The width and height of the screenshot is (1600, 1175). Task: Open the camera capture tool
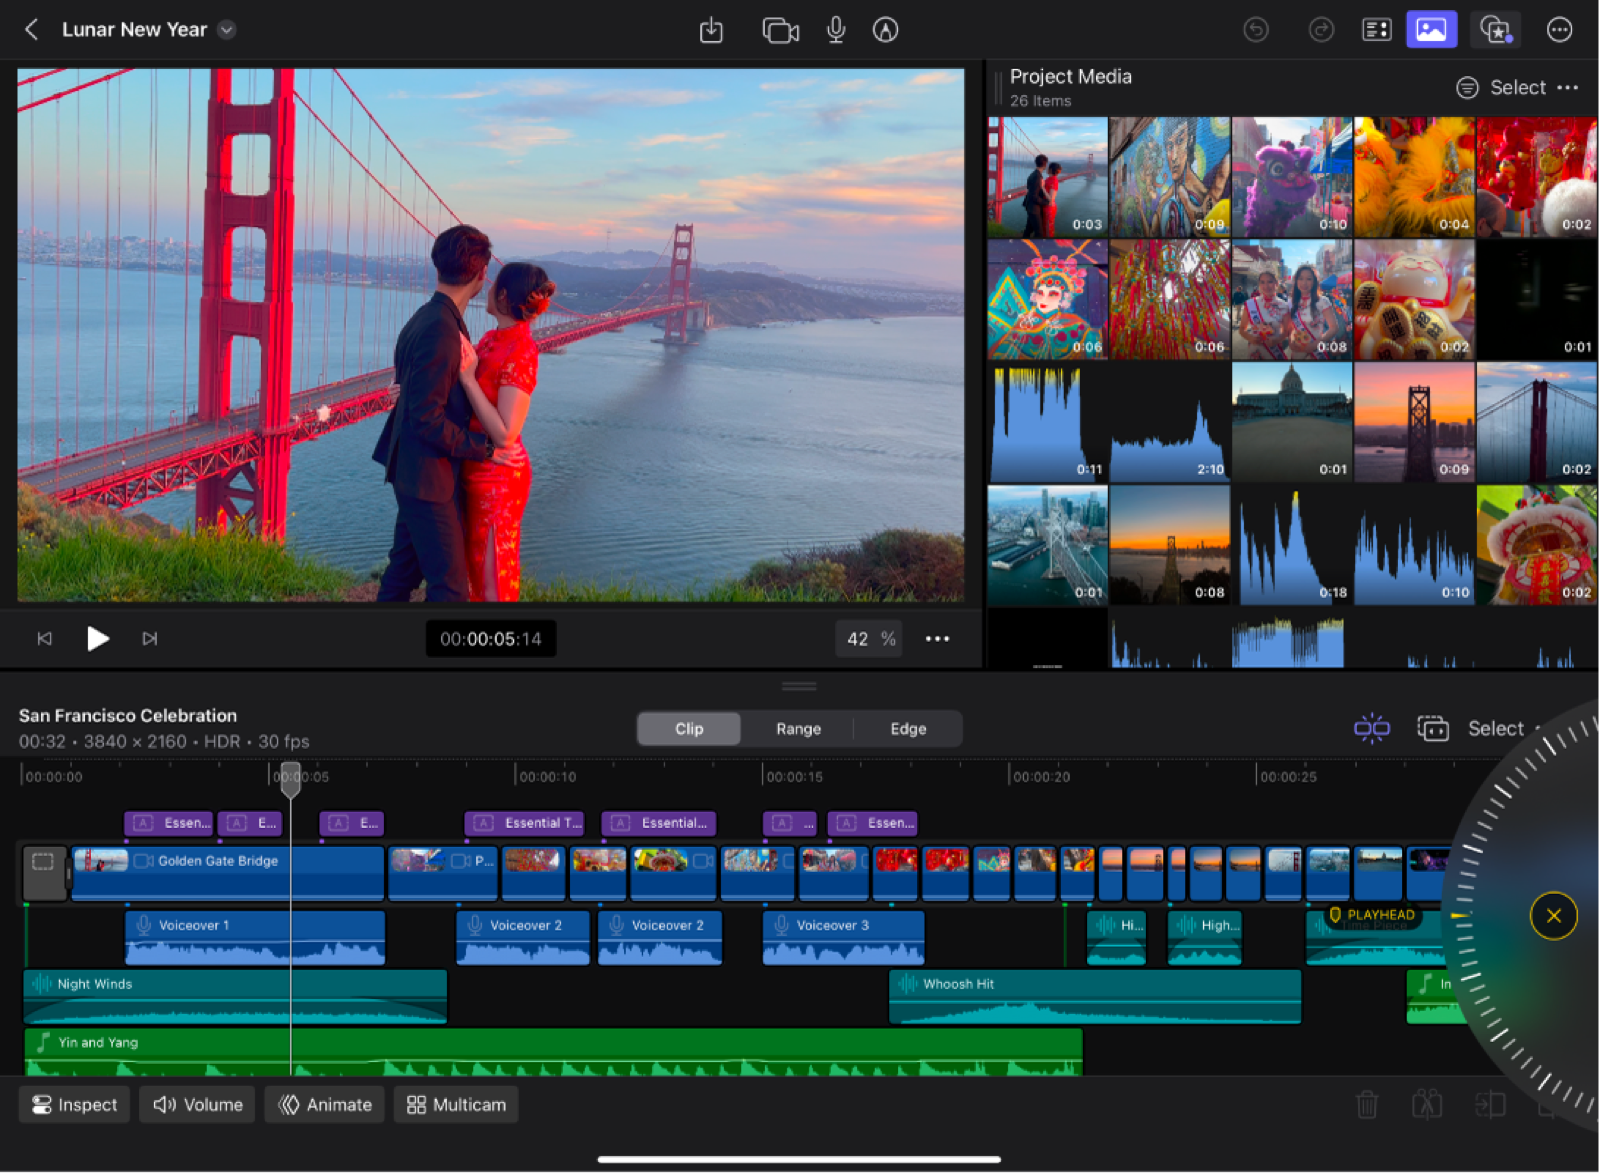[780, 30]
